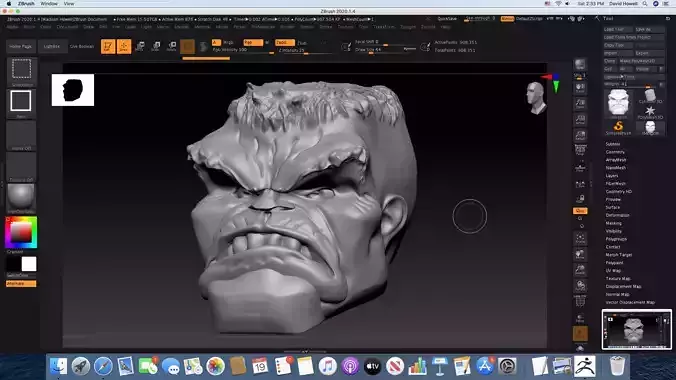
Task: Toggle the Live Boolean button
Action: 82,46
